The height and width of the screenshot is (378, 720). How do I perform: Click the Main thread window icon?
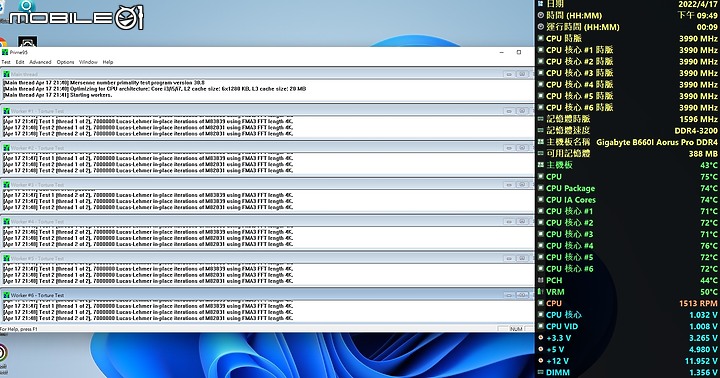[6, 74]
